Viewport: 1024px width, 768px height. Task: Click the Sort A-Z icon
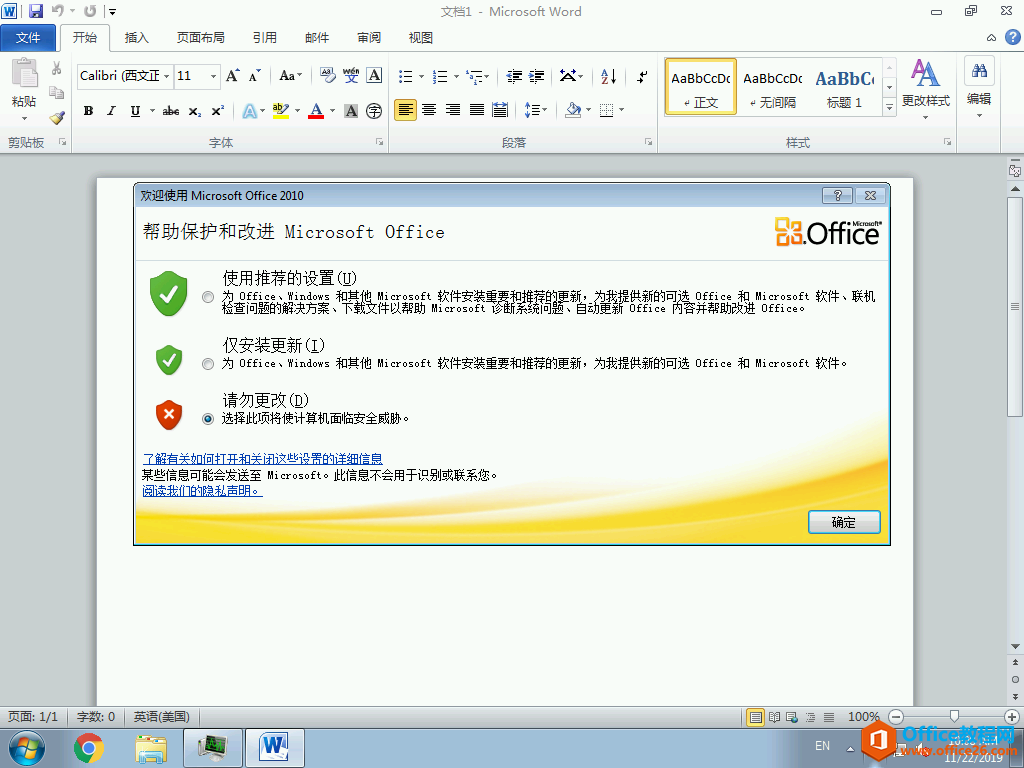coord(609,76)
